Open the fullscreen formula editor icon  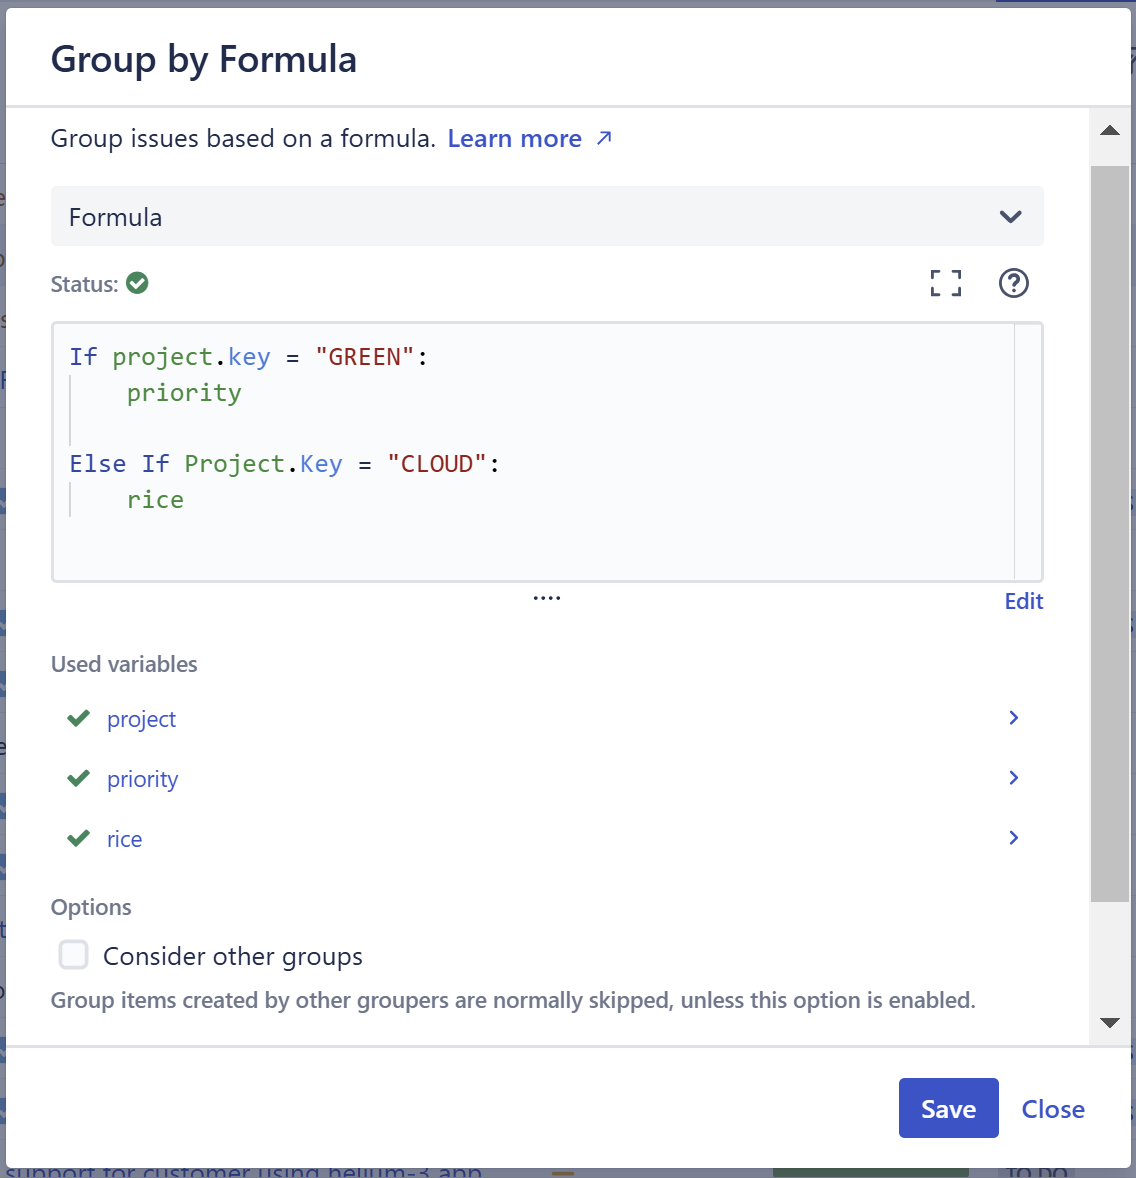click(945, 283)
